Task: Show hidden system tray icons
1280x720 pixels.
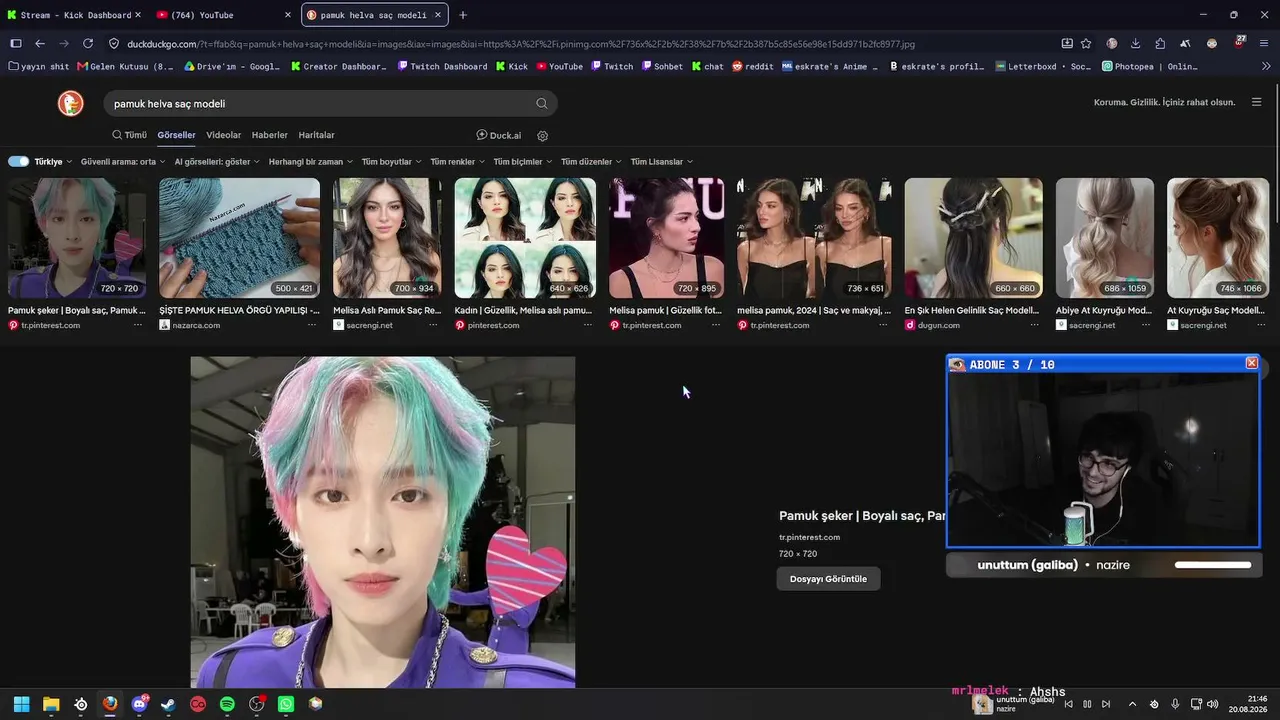Action: (1132, 704)
